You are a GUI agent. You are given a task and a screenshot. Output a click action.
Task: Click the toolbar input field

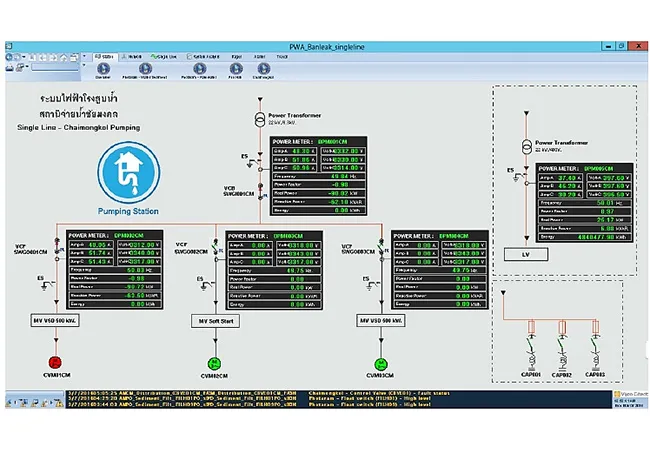click(55, 68)
